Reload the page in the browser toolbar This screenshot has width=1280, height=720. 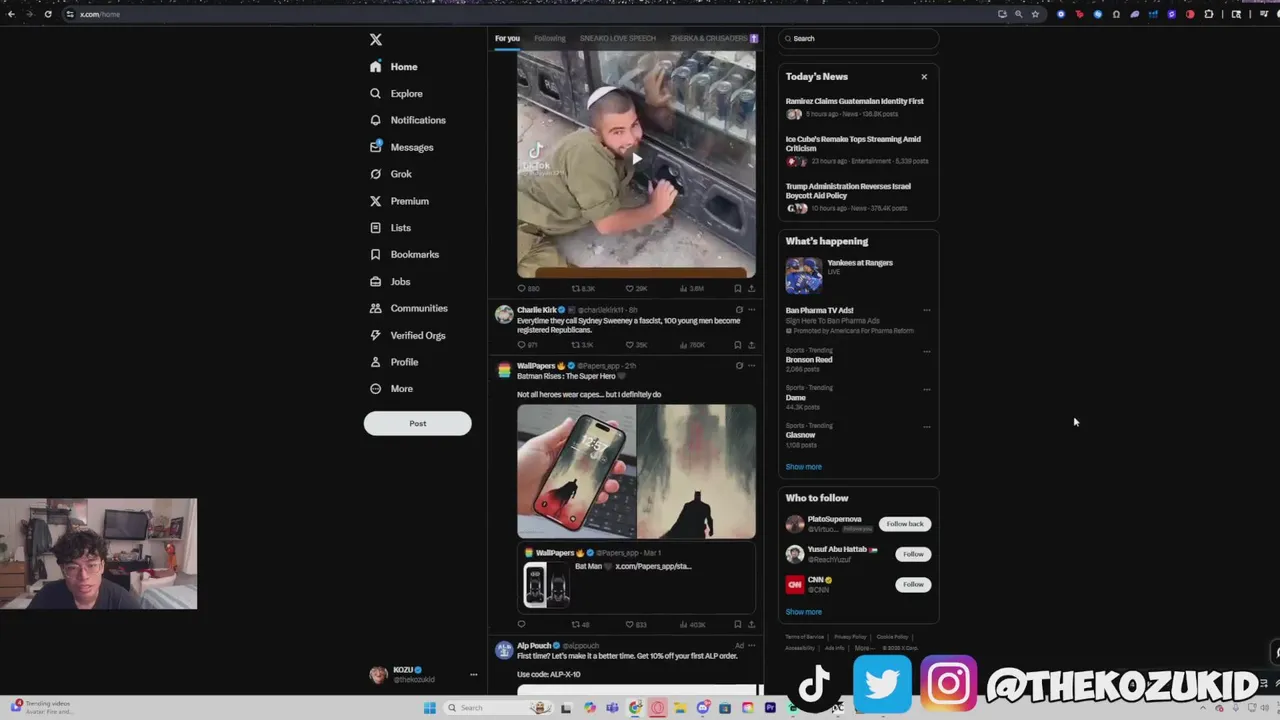click(48, 14)
